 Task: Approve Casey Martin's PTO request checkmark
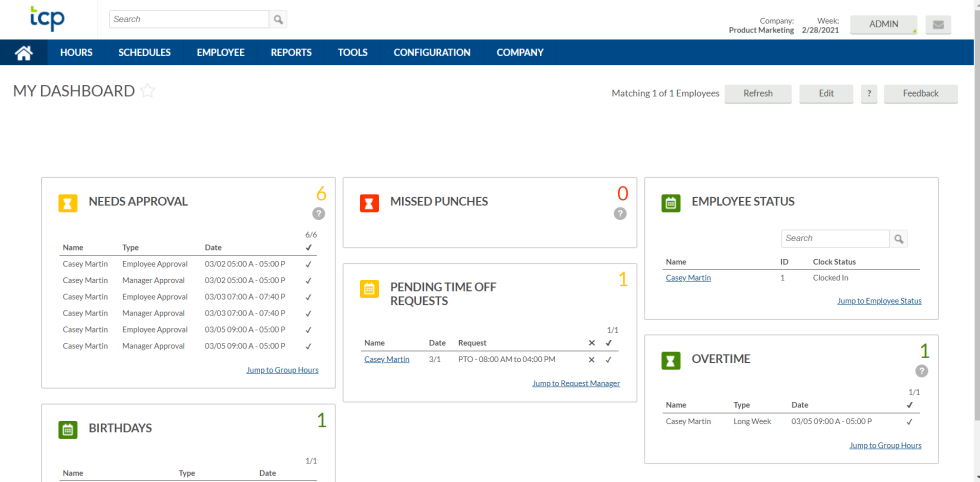(608, 359)
